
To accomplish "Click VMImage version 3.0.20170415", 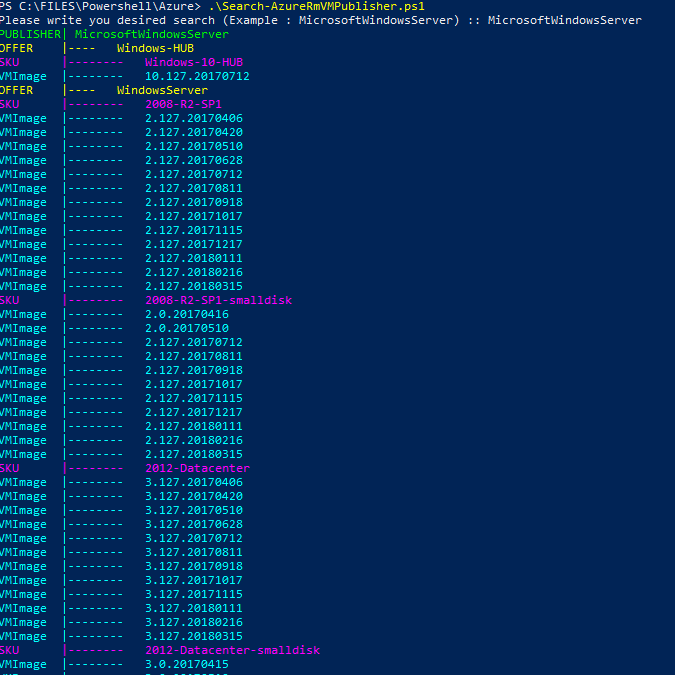I will [187, 664].
